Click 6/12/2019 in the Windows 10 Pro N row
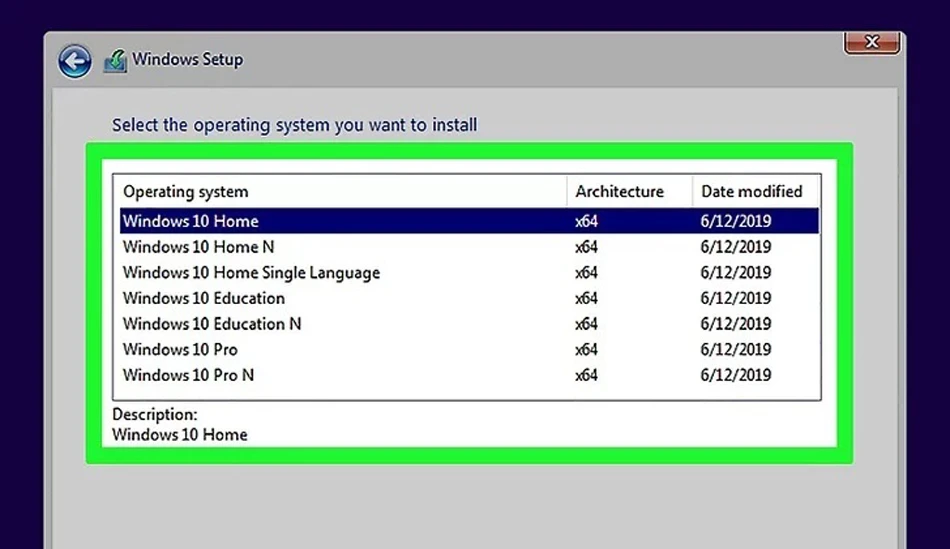Image resolution: width=950 pixels, height=549 pixels. click(x=736, y=375)
